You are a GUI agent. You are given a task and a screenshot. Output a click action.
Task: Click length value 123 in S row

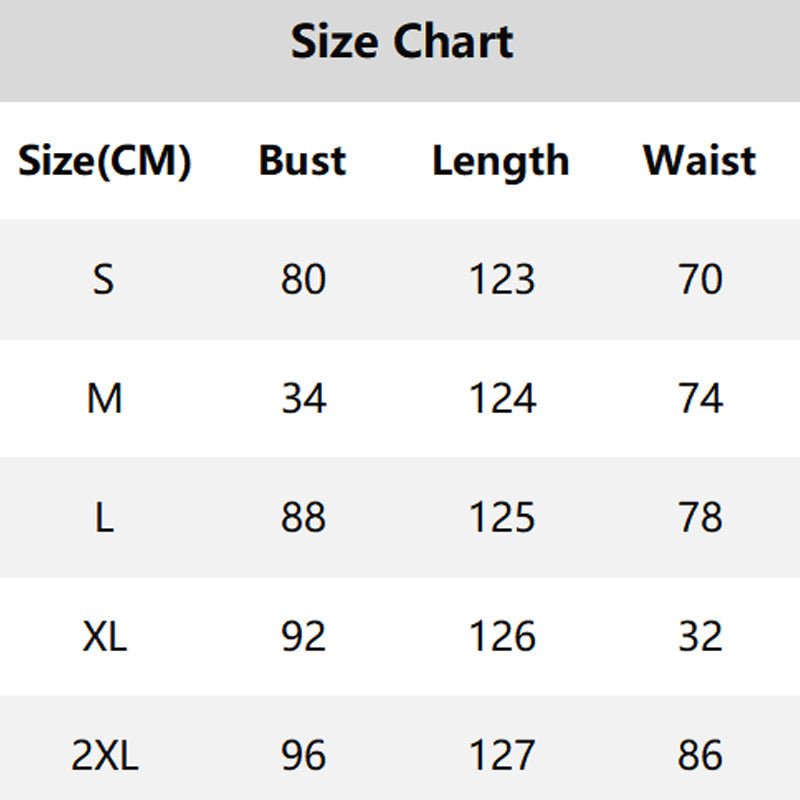502,280
